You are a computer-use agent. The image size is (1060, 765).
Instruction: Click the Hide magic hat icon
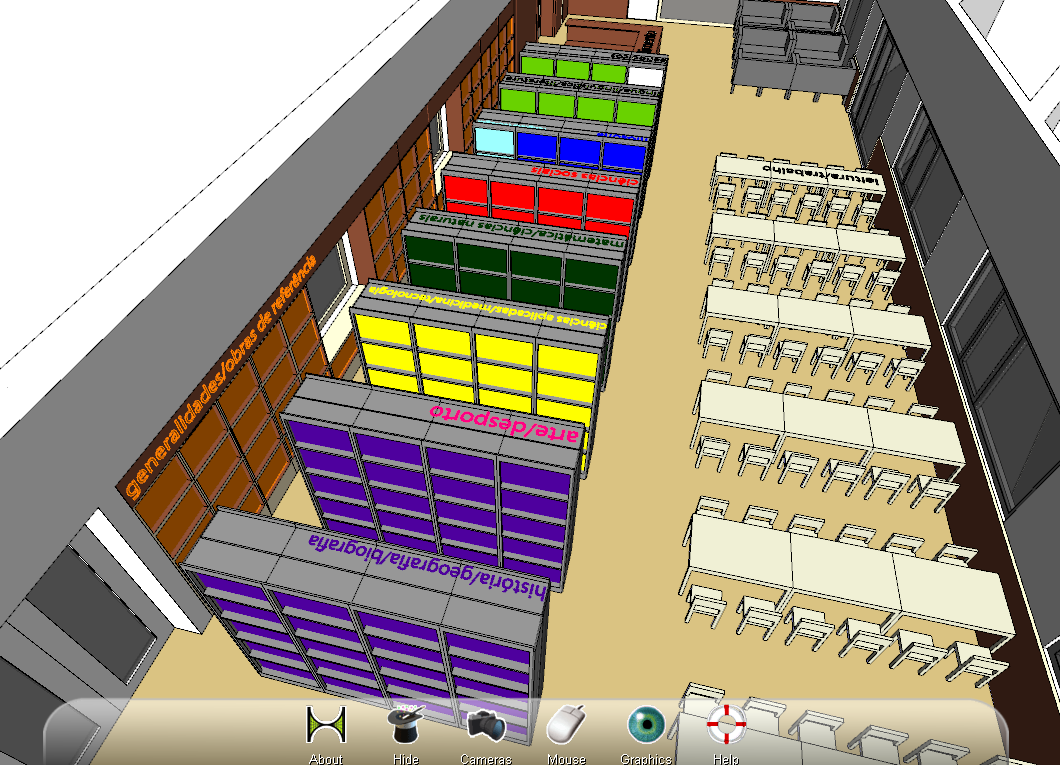click(x=406, y=724)
